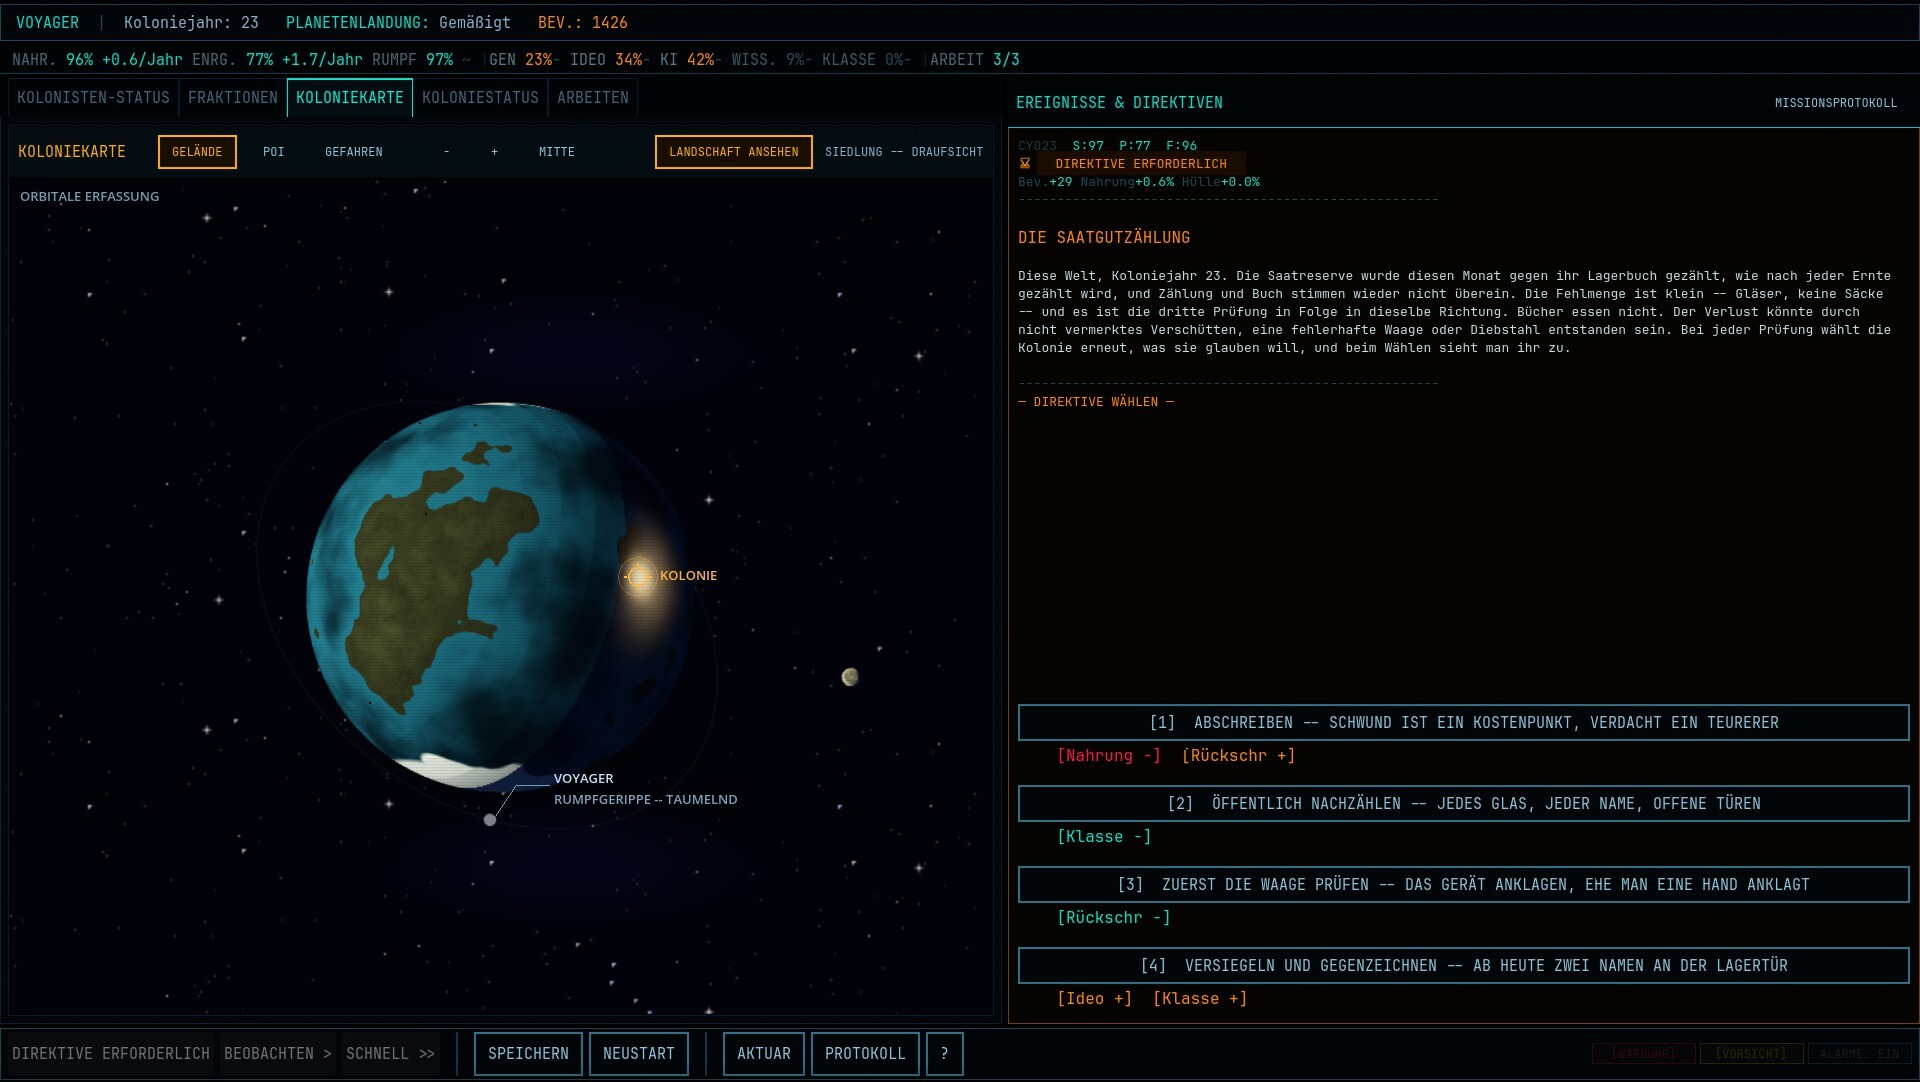Click the hourglass Direktive Erforderlich indicator
The image size is (1920, 1082).
coord(1131,164)
